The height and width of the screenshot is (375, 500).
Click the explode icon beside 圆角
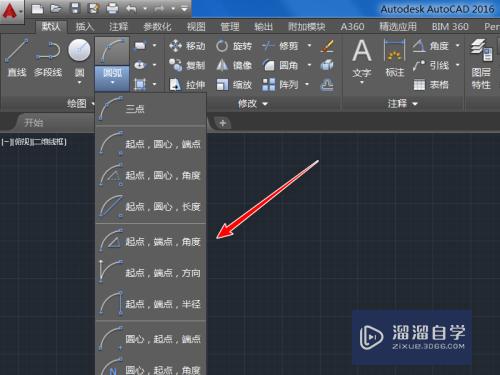(x=327, y=65)
